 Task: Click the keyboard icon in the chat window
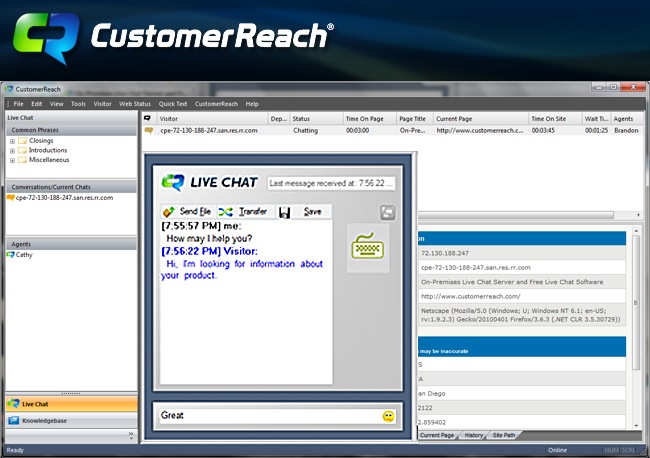366,250
